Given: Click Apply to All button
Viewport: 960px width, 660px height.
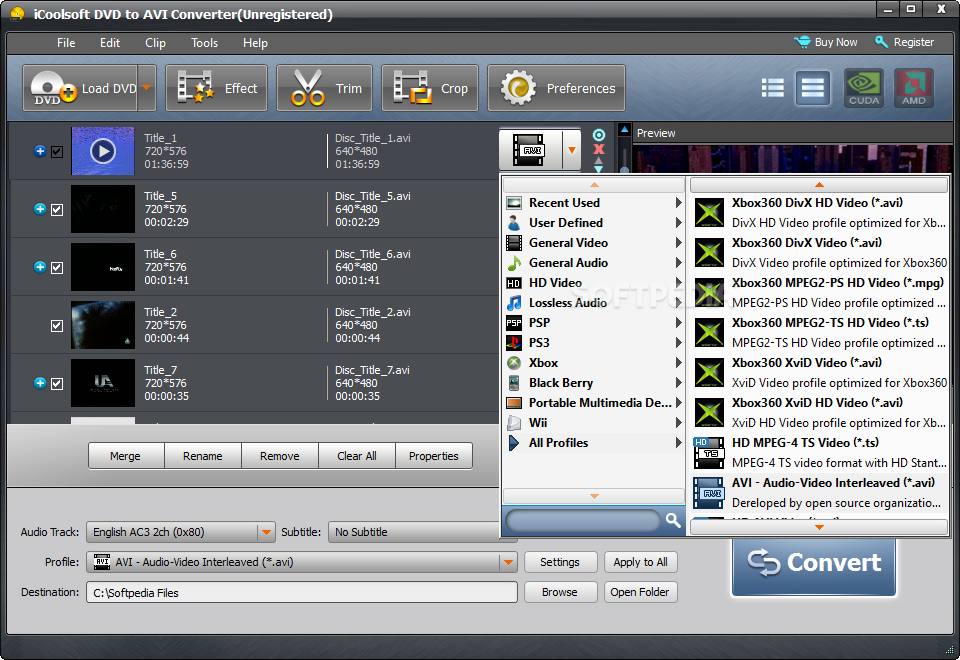Looking at the screenshot, I should 640,562.
